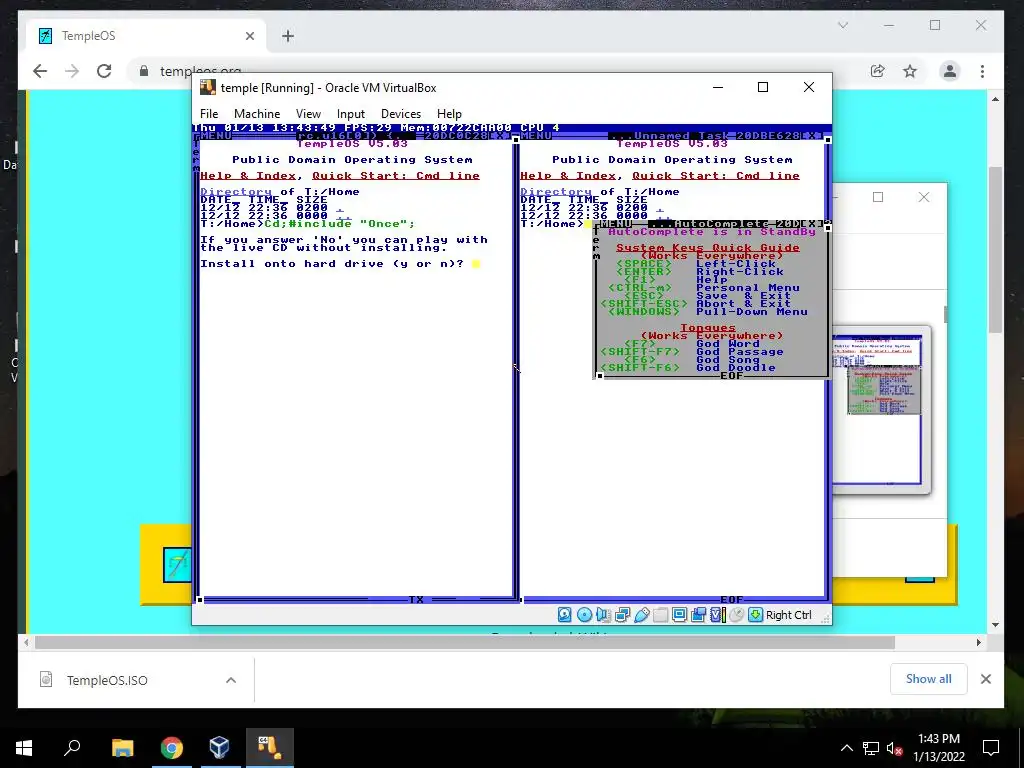The height and width of the screenshot is (768, 1024).
Task: Close the AutoComplete window with its X
Action: (812, 224)
